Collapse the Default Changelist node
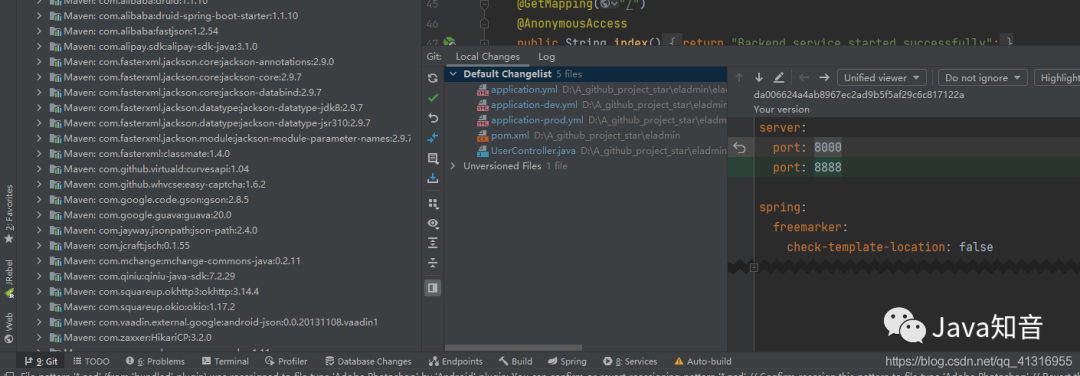This screenshot has width=1080, height=376. [453, 74]
